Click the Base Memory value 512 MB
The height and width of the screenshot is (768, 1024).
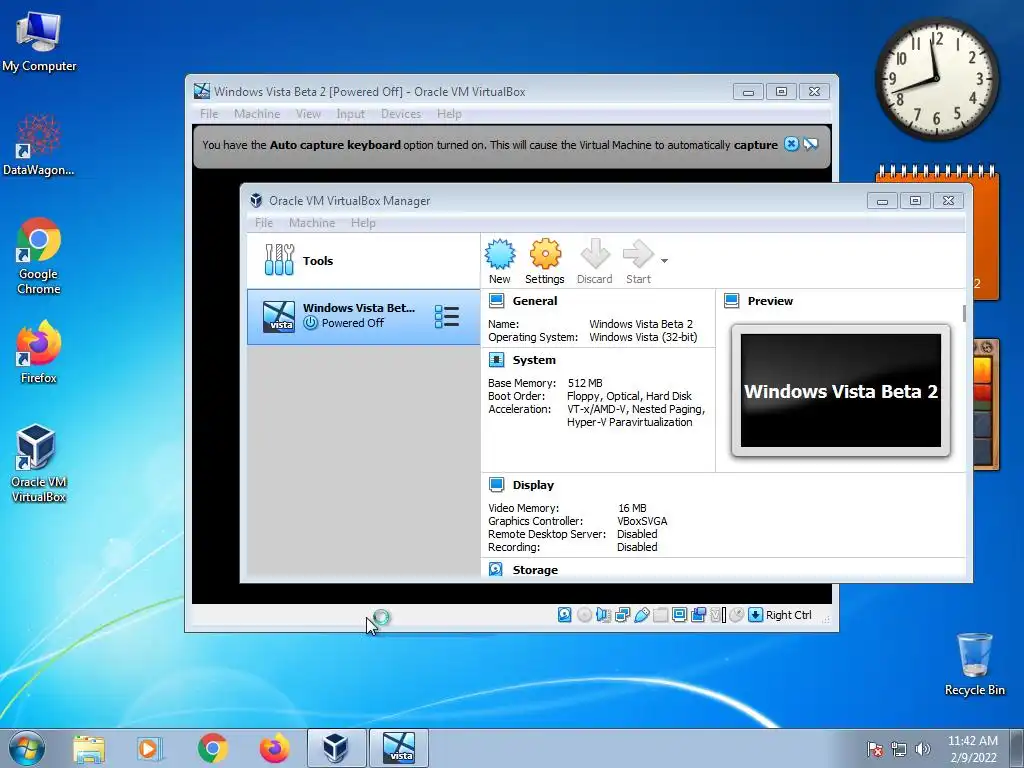tap(585, 383)
